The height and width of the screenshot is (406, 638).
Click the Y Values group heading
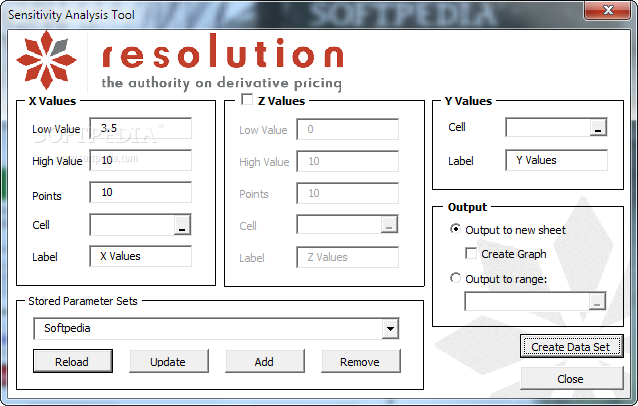pyautogui.click(x=468, y=101)
